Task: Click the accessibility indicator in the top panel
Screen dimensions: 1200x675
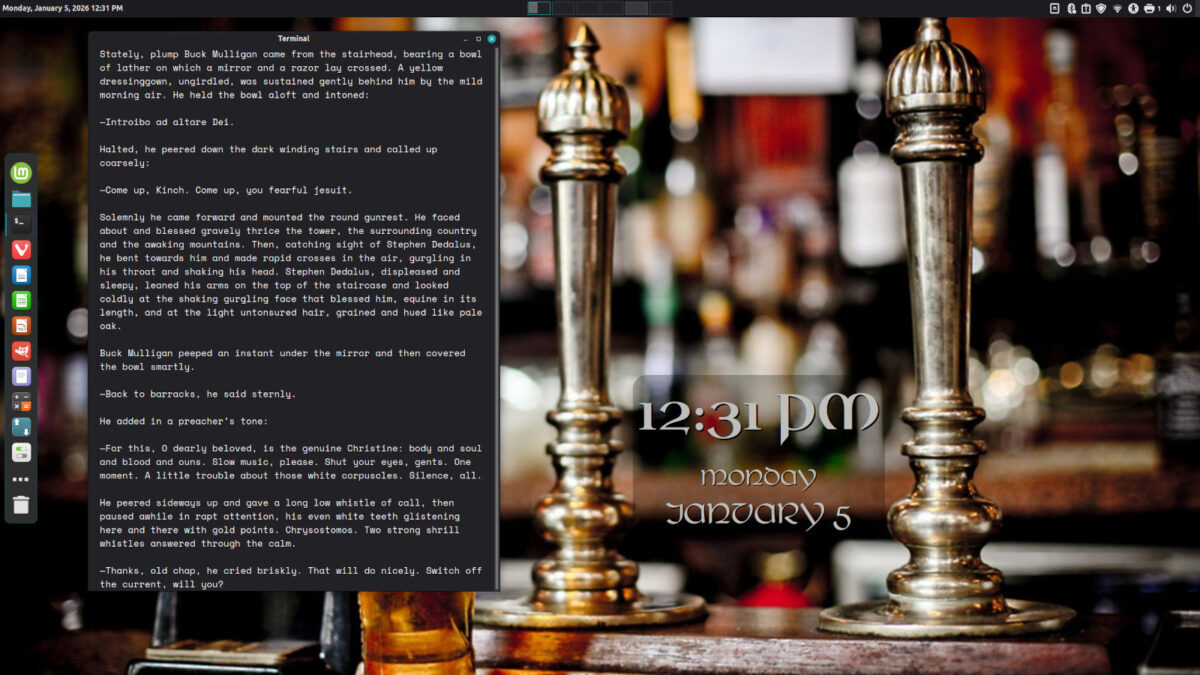Action: click(x=1133, y=8)
